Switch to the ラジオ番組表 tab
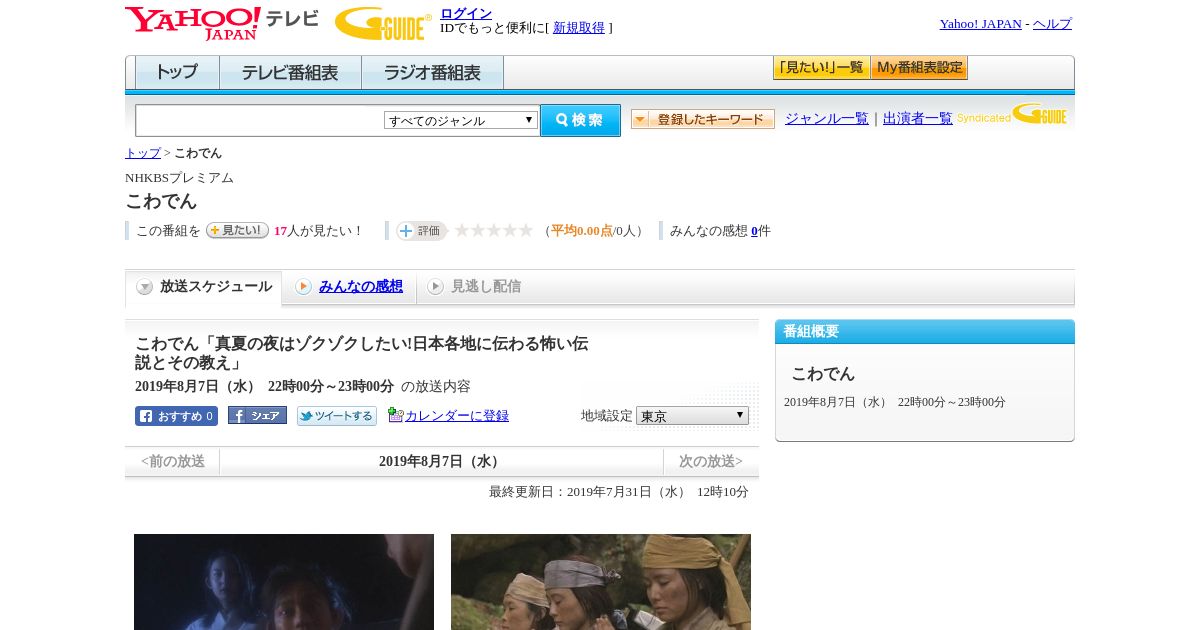 (432, 73)
